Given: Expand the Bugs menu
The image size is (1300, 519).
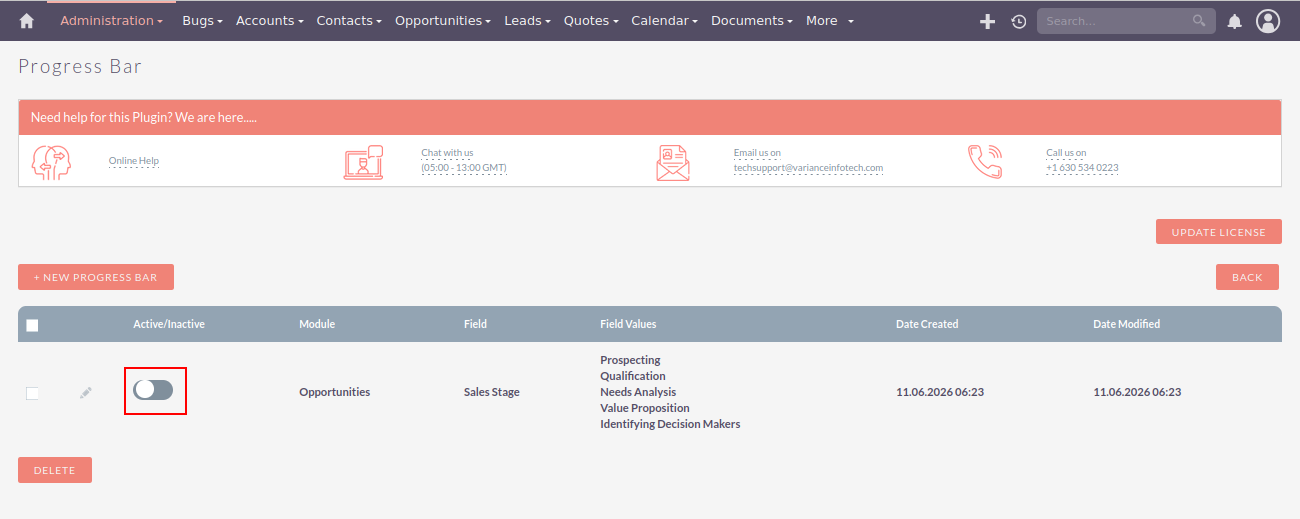Looking at the screenshot, I should (x=202, y=21).
